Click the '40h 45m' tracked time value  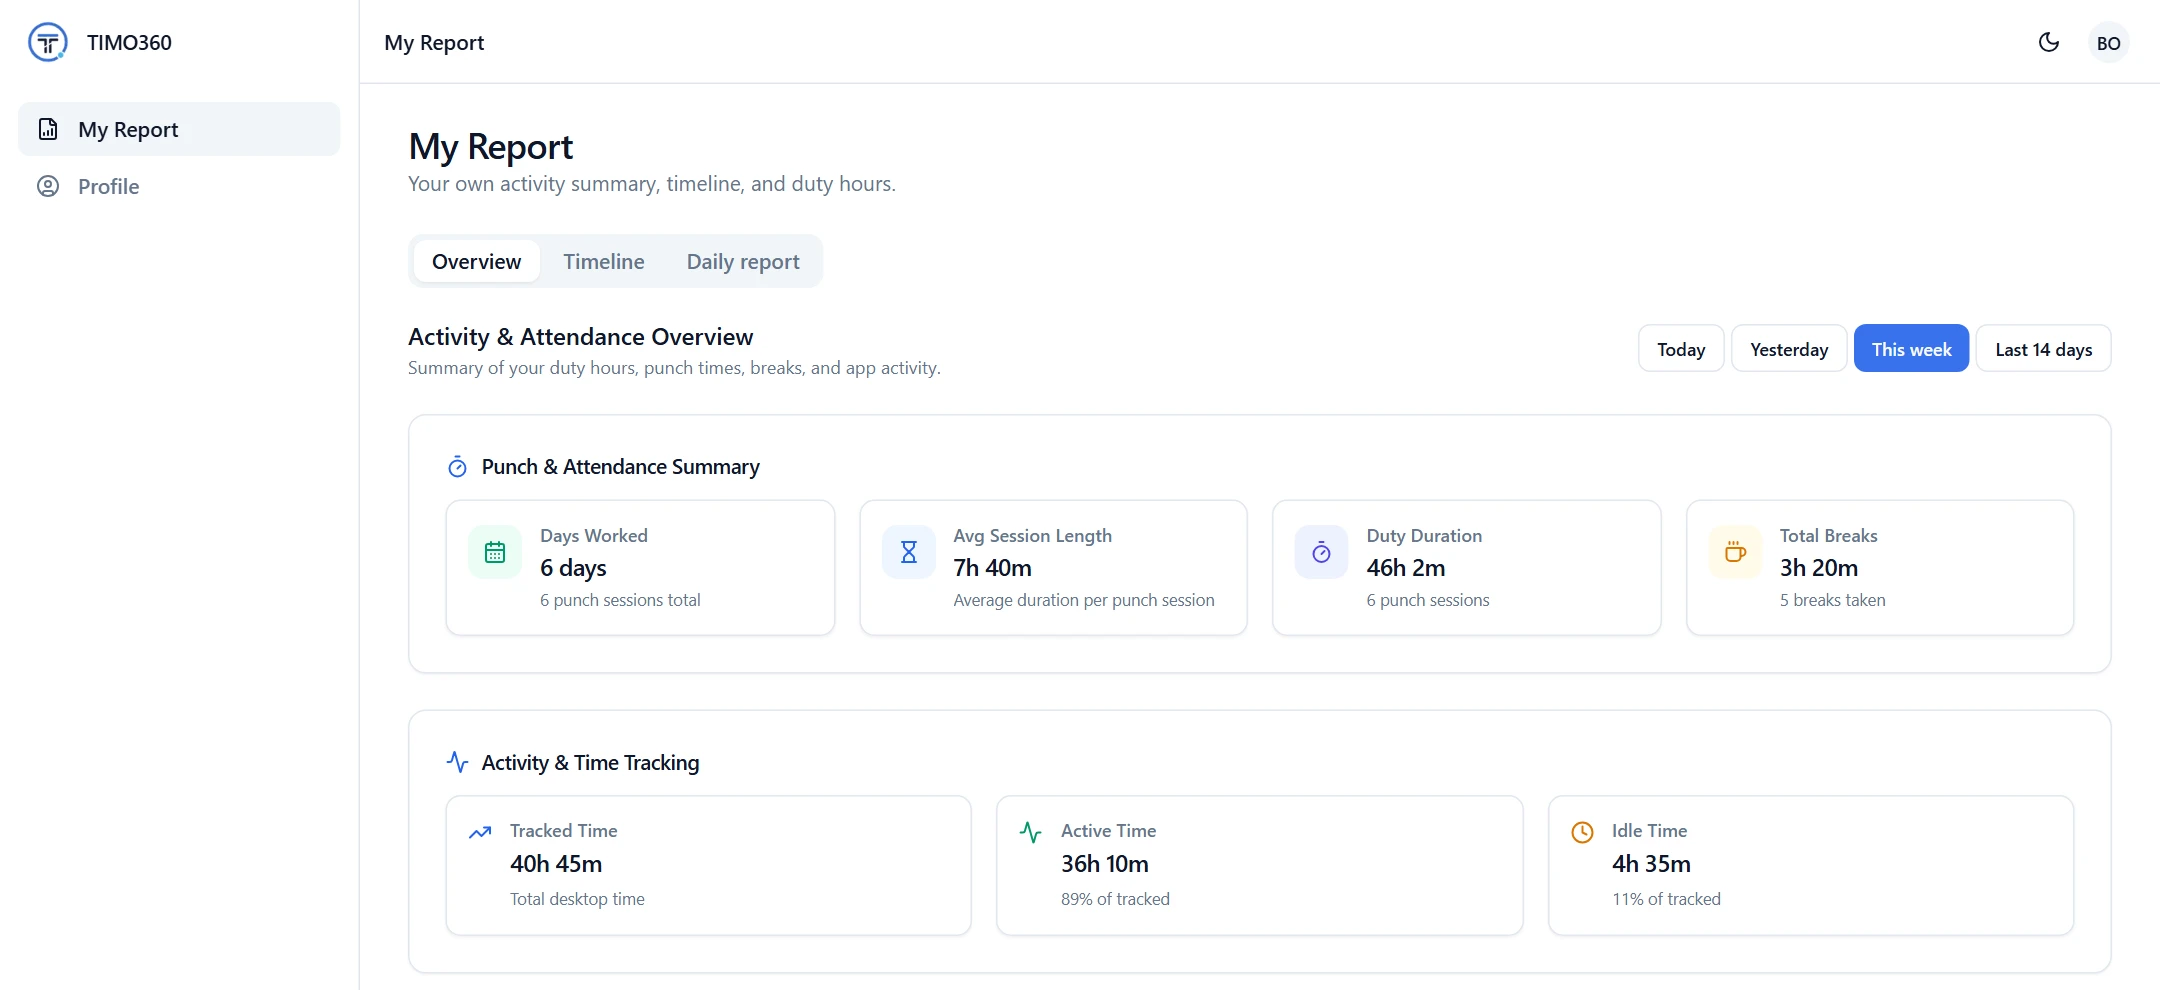click(556, 864)
